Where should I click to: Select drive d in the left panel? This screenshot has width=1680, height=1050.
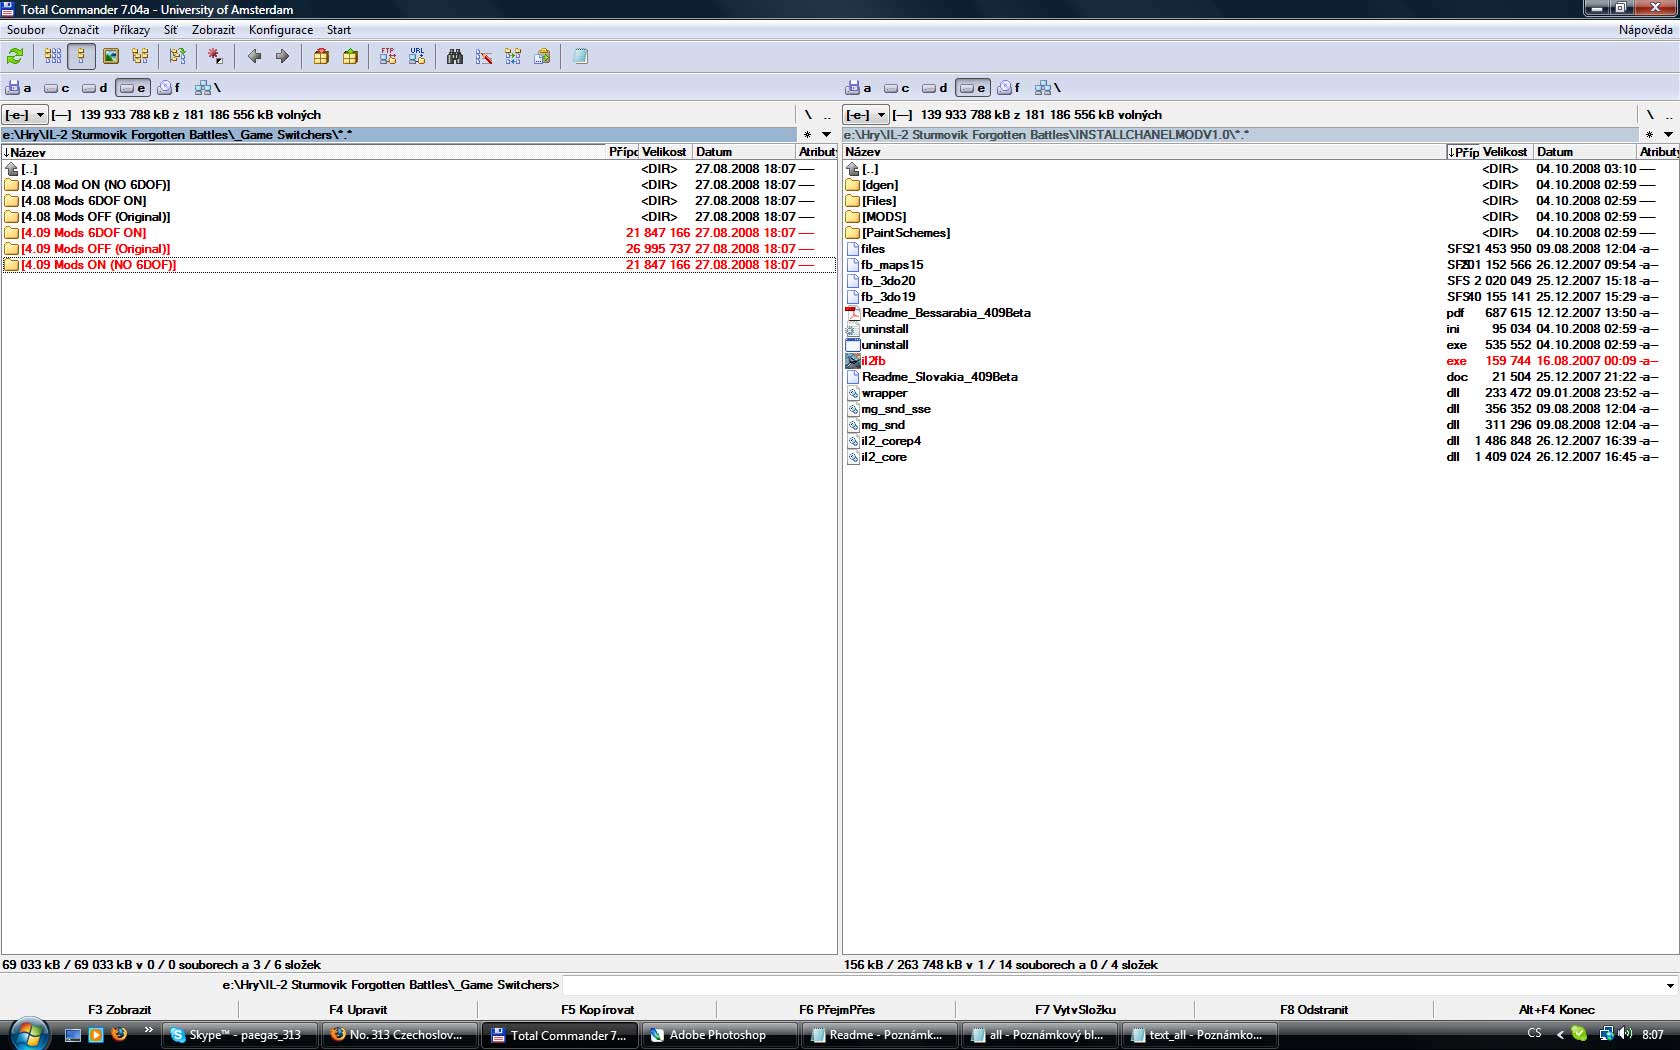click(95, 88)
